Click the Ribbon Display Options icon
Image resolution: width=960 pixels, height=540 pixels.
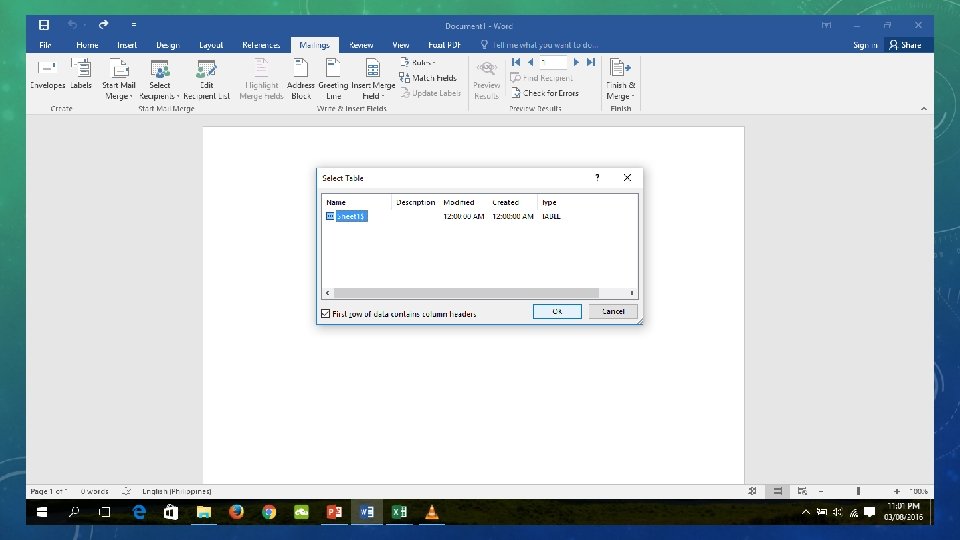click(x=826, y=25)
